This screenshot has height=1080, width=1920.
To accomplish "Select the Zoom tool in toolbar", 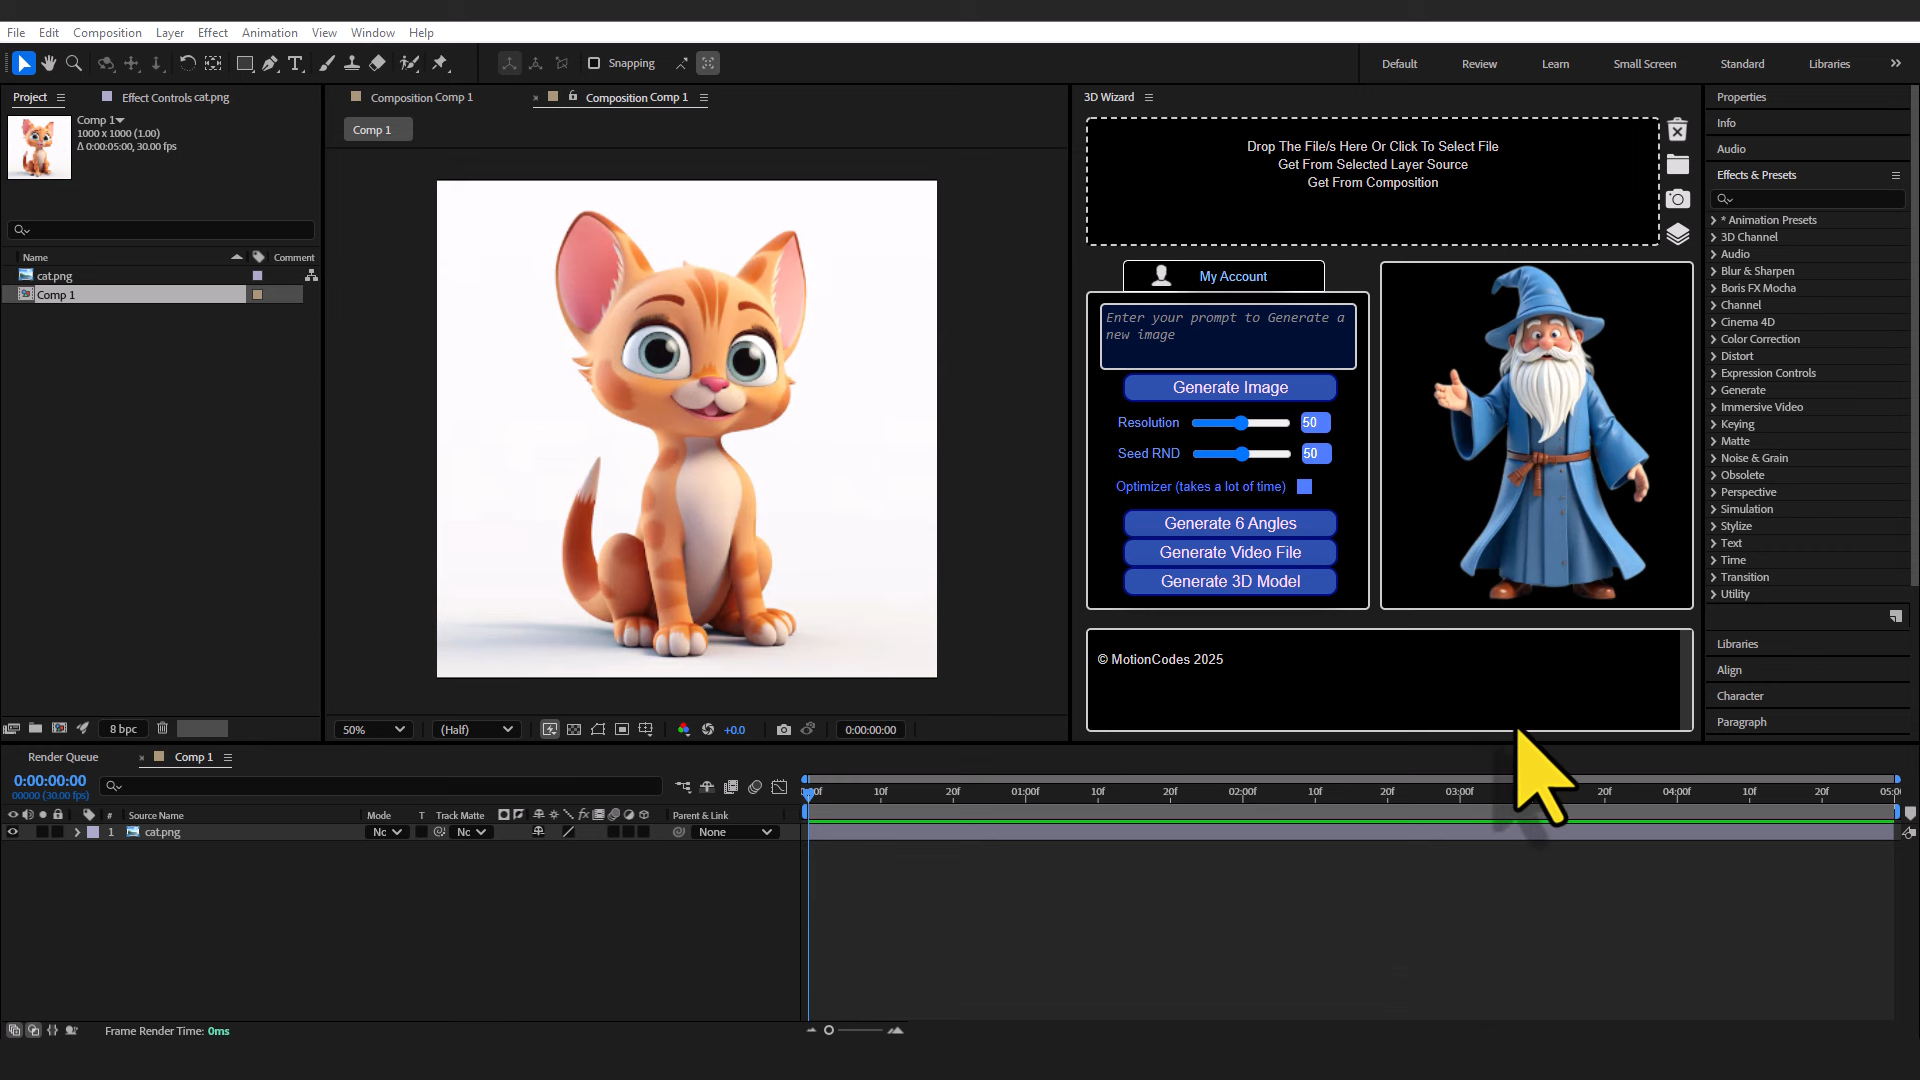I will (73, 63).
